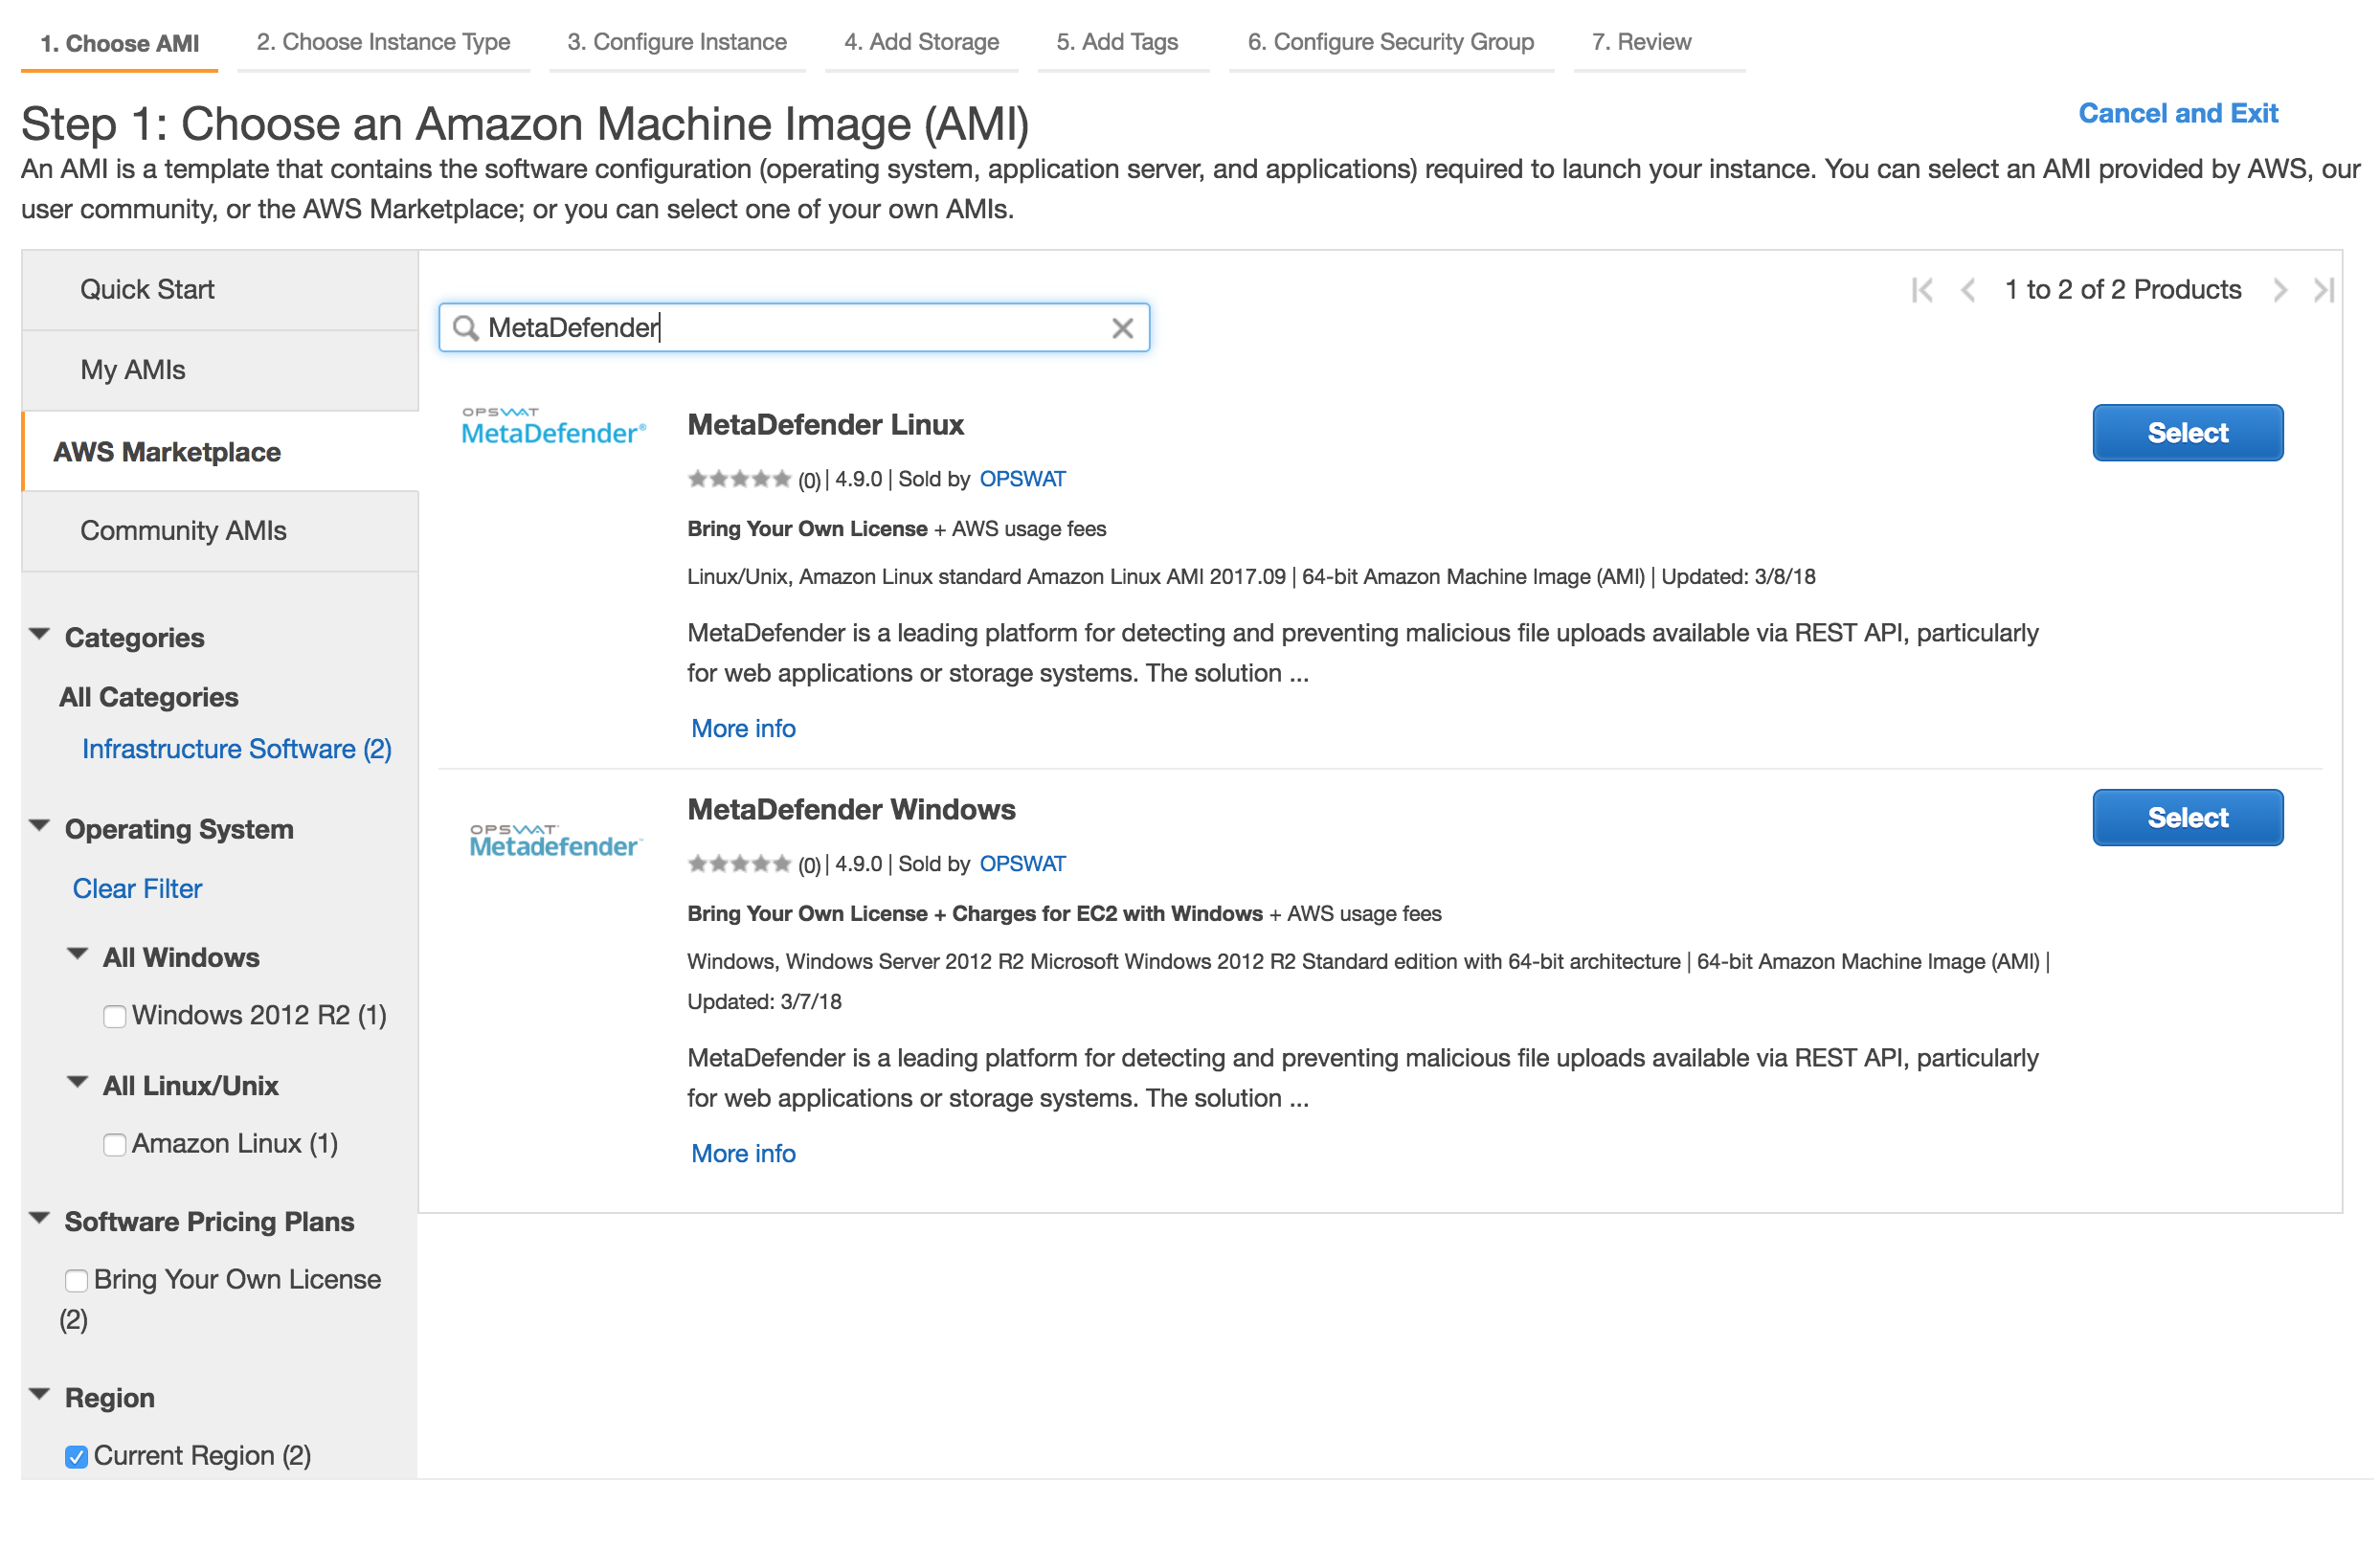2380x1549 pixels.
Task: Click star rating of MetaDefender Windows
Action: click(x=740, y=865)
